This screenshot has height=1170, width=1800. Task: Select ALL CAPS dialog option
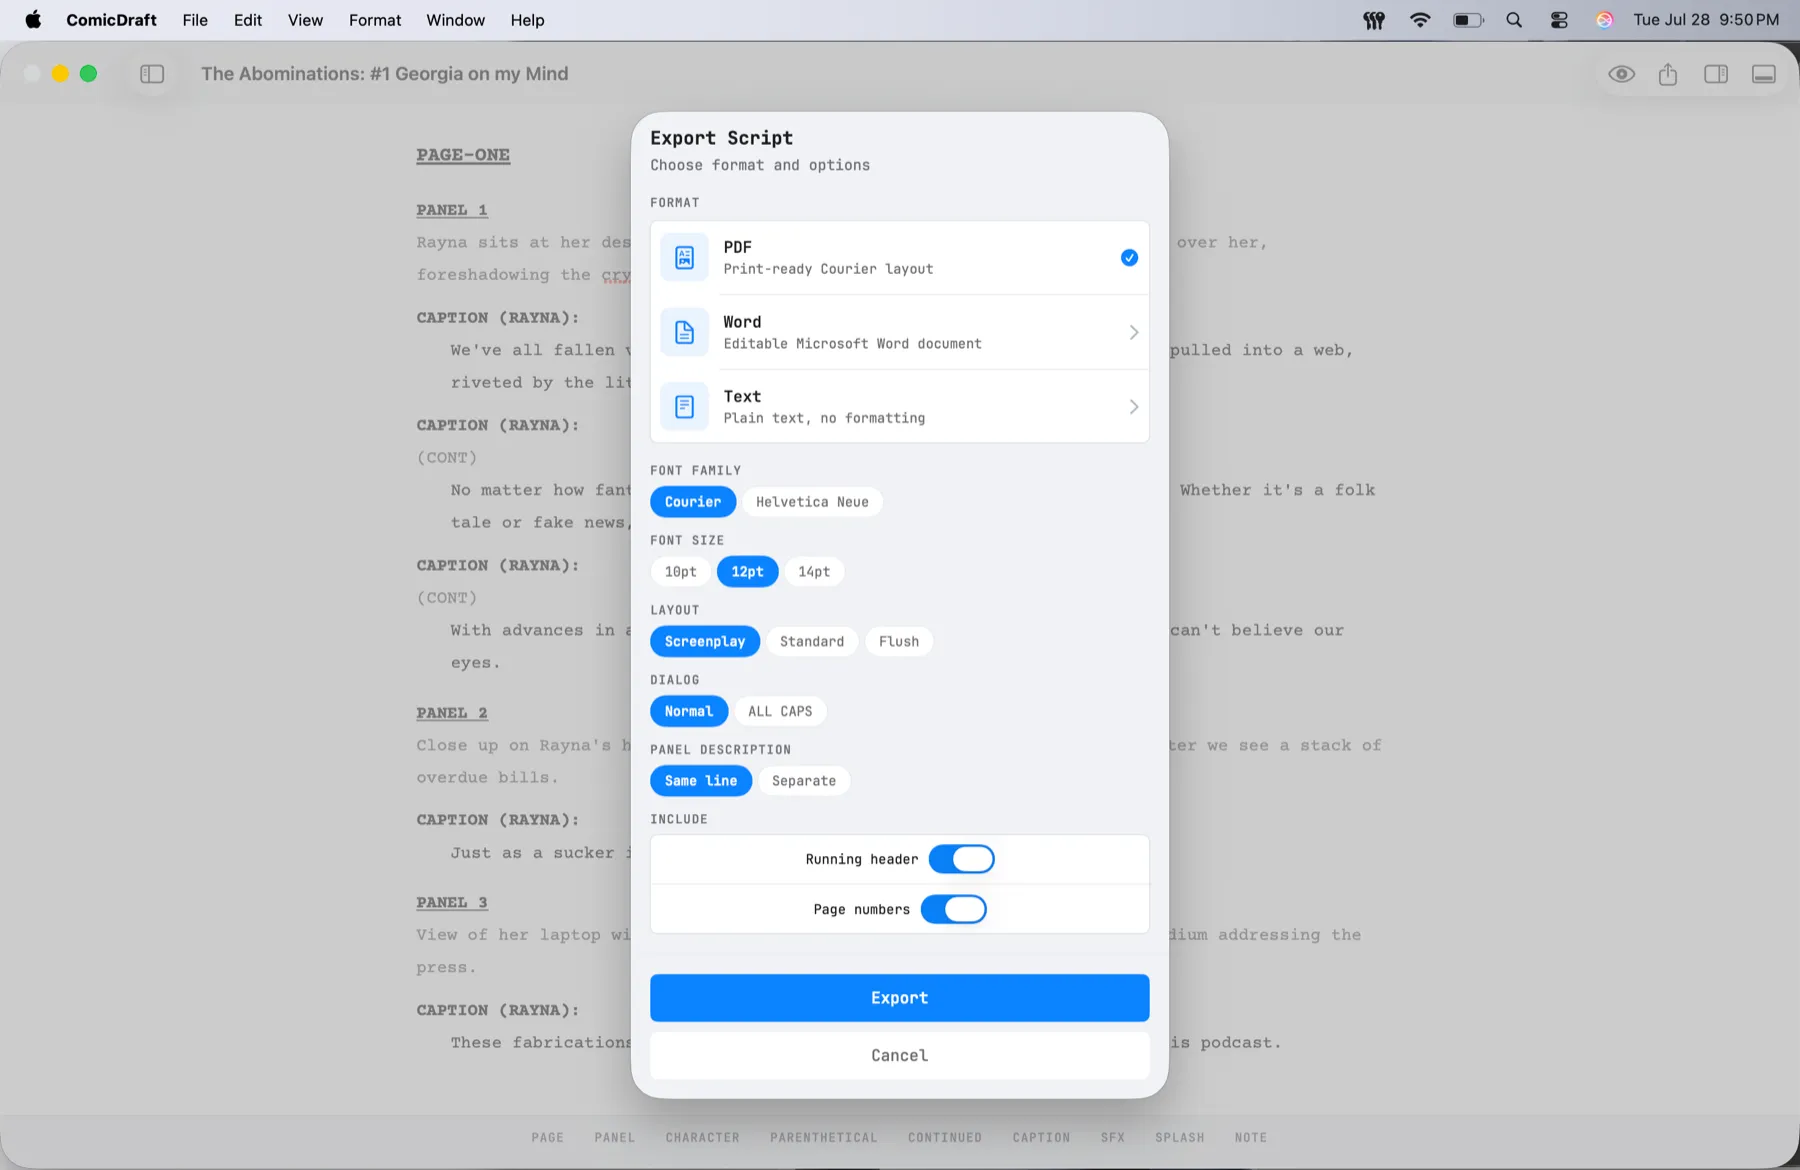780,711
